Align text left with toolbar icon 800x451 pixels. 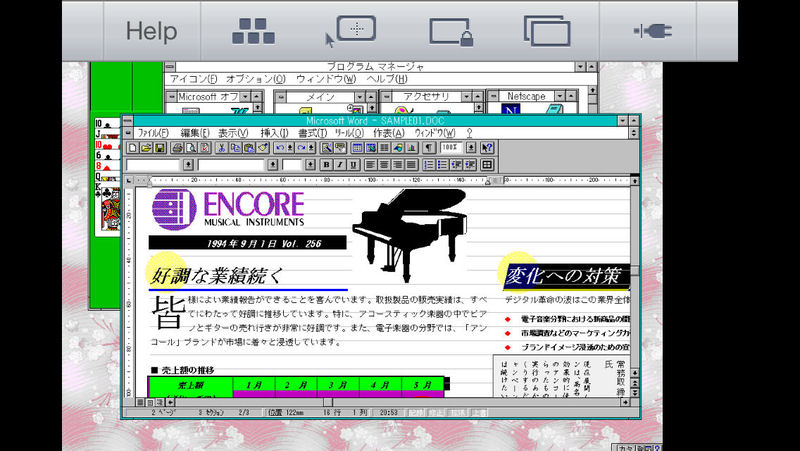coord(370,165)
